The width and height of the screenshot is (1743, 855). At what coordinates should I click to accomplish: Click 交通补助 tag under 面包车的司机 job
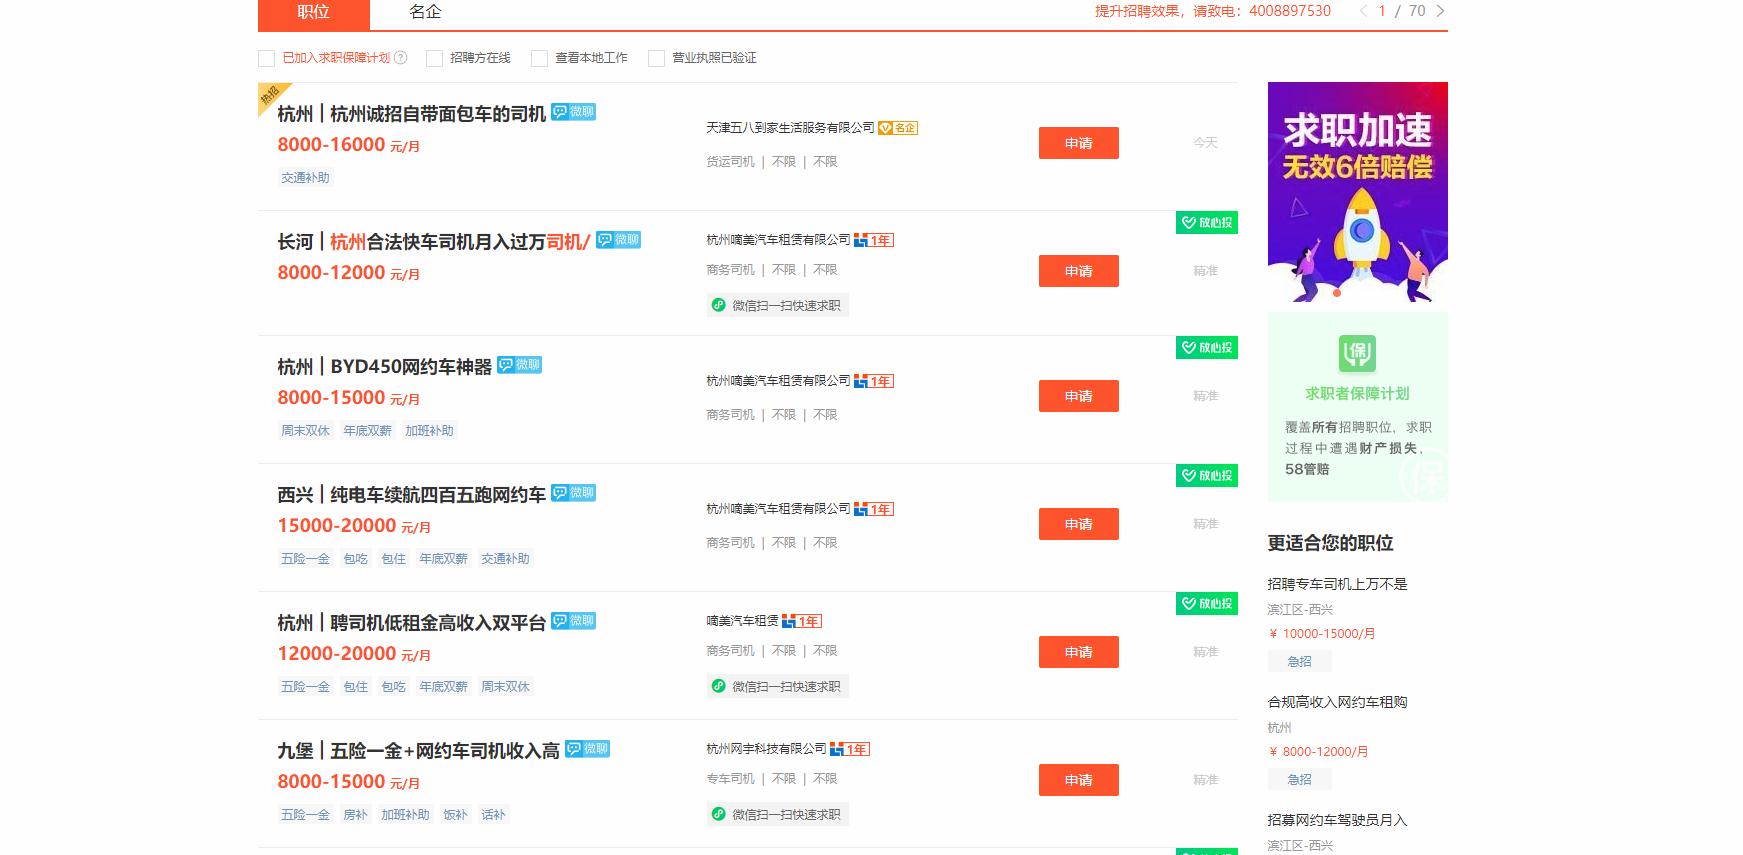(x=305, y=178)
